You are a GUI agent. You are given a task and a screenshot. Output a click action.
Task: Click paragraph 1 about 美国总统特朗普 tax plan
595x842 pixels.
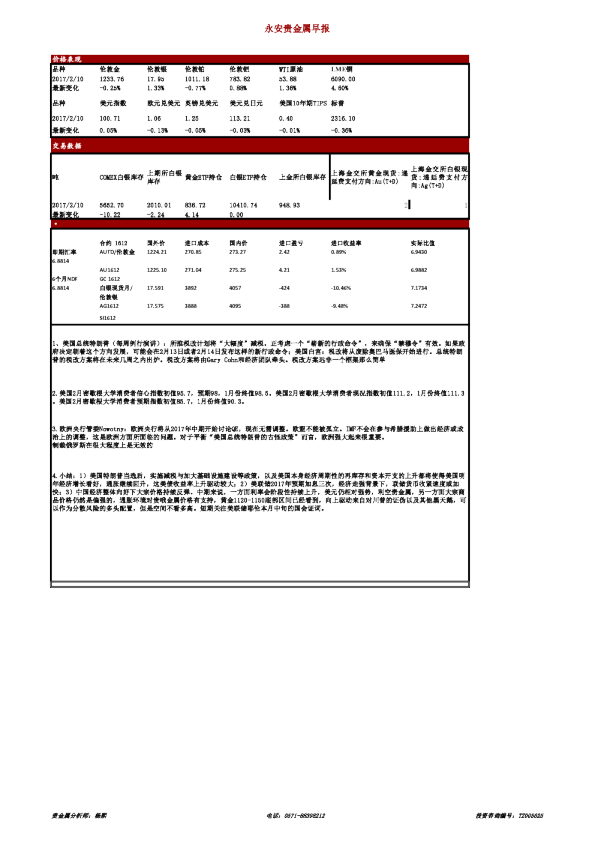[x=259, y=352]
